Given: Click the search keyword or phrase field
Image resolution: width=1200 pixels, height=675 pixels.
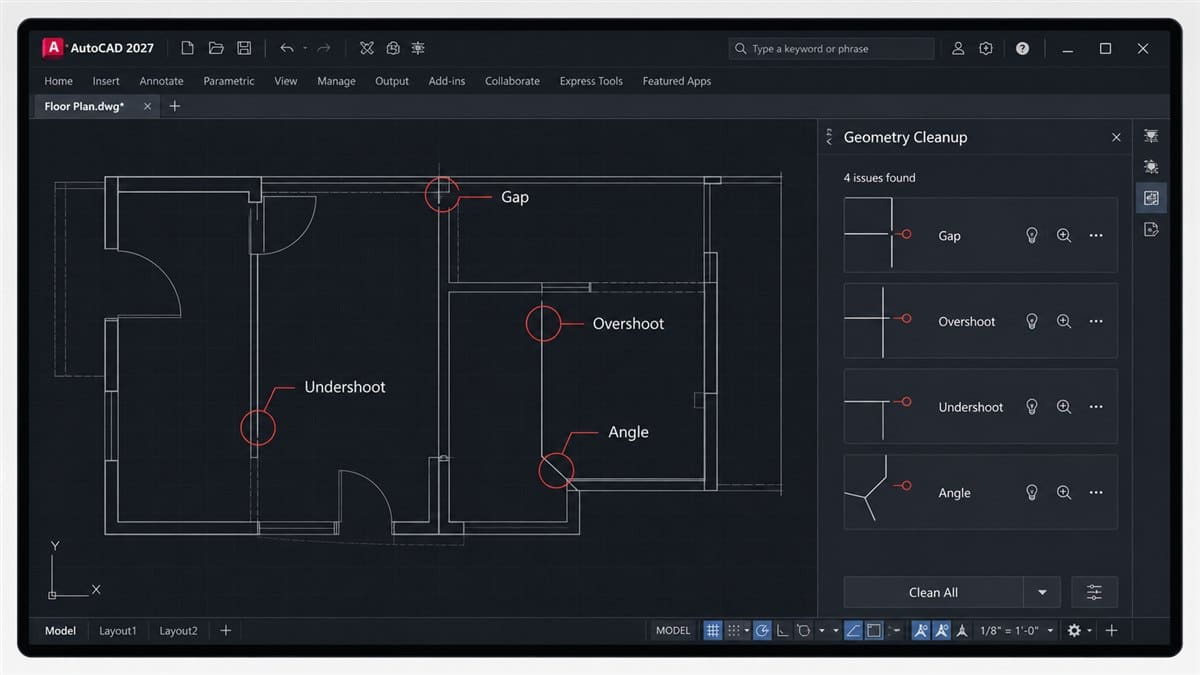Looking at the screenshot, I should coord(831,48).
